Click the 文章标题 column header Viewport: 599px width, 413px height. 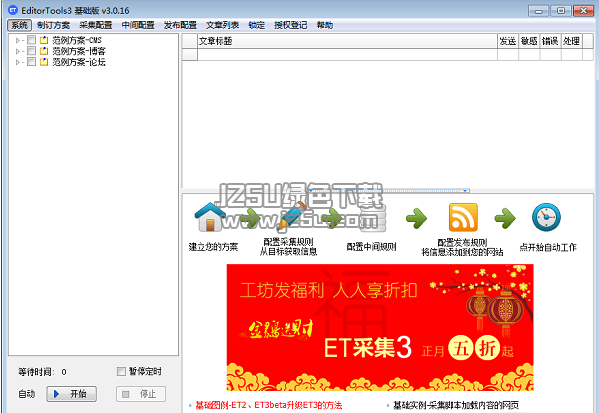point(347,41)
